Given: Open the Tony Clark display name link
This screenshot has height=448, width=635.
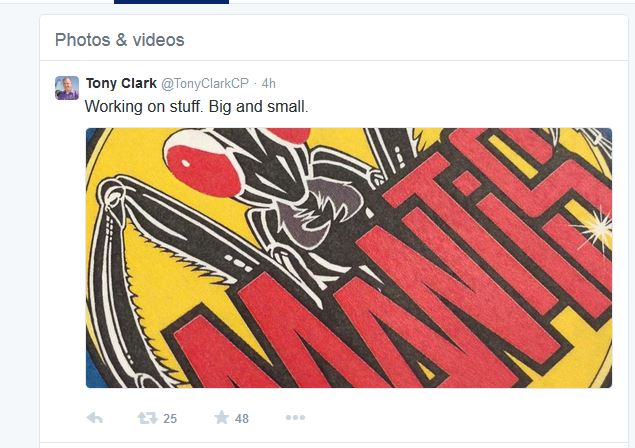Looking at the screenshot, I should click(120, 82).
